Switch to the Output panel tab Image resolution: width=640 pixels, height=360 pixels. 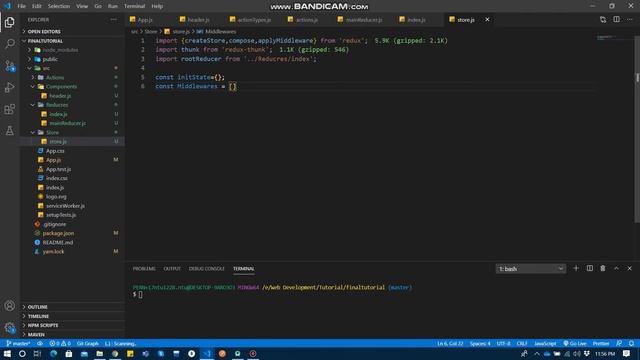point(172,269)
